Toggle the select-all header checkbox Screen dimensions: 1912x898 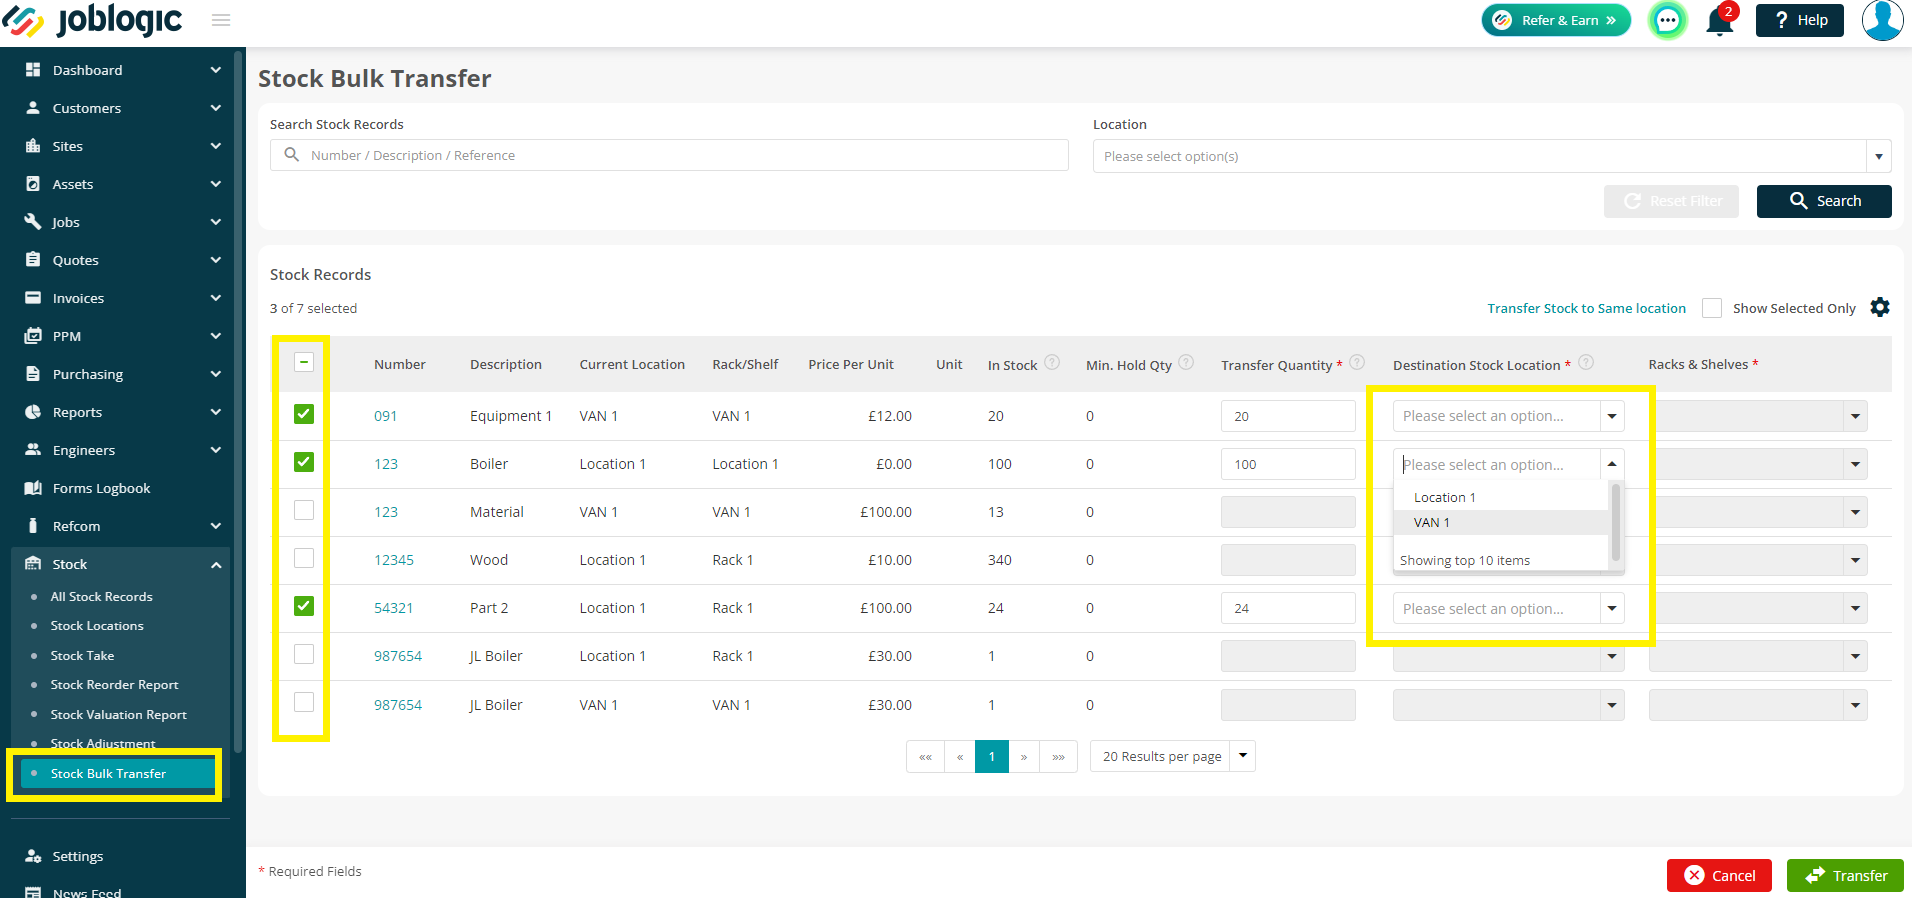click(304, 362)
